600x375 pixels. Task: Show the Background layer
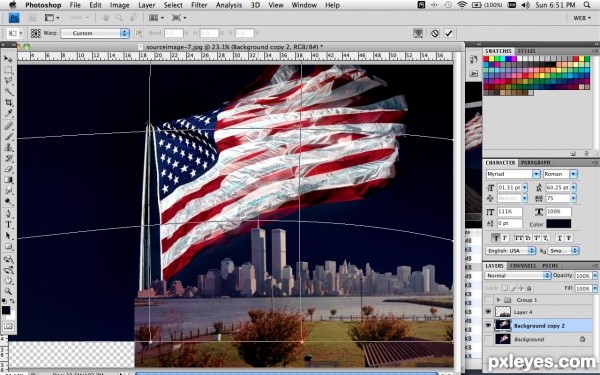[488, 339]
